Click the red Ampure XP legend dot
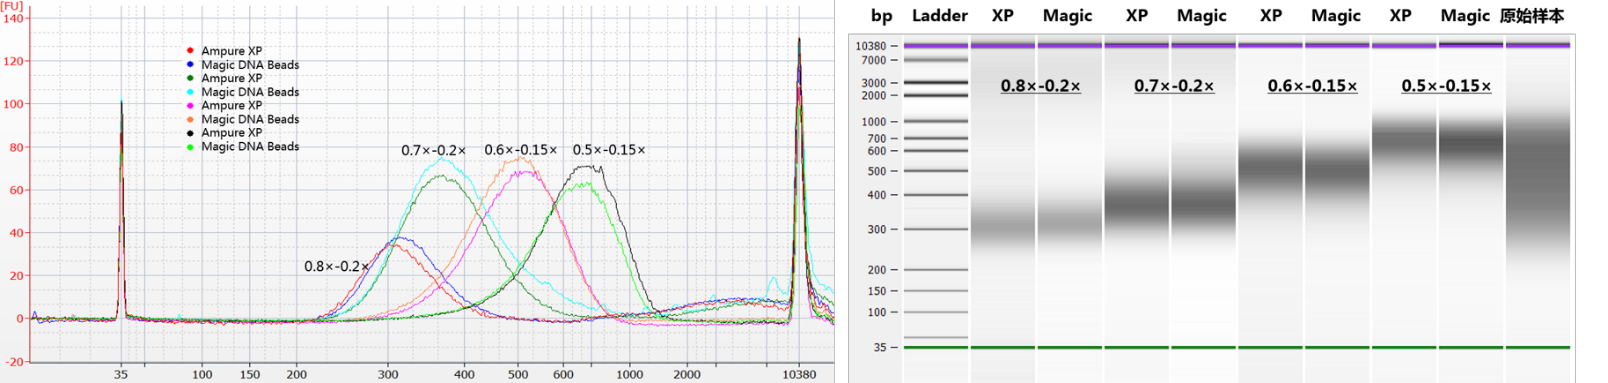Image resolution: width=1608 pixels, height=383 pixels. pyautogui.click(x=190, y=51)
